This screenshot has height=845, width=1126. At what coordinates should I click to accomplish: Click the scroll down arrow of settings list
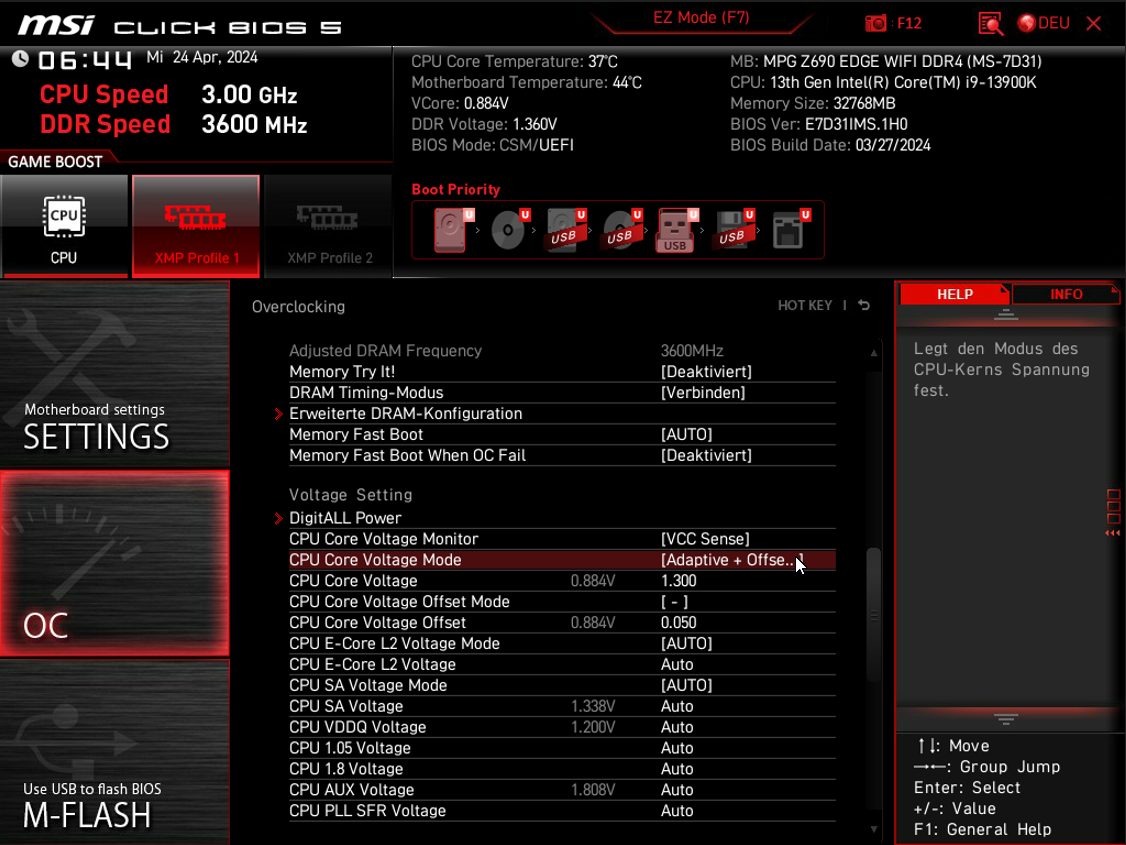point(874,829)
